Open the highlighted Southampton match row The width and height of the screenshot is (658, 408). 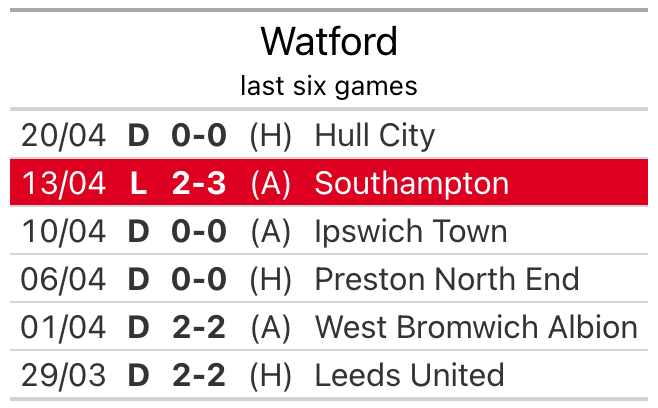point(329,183)
